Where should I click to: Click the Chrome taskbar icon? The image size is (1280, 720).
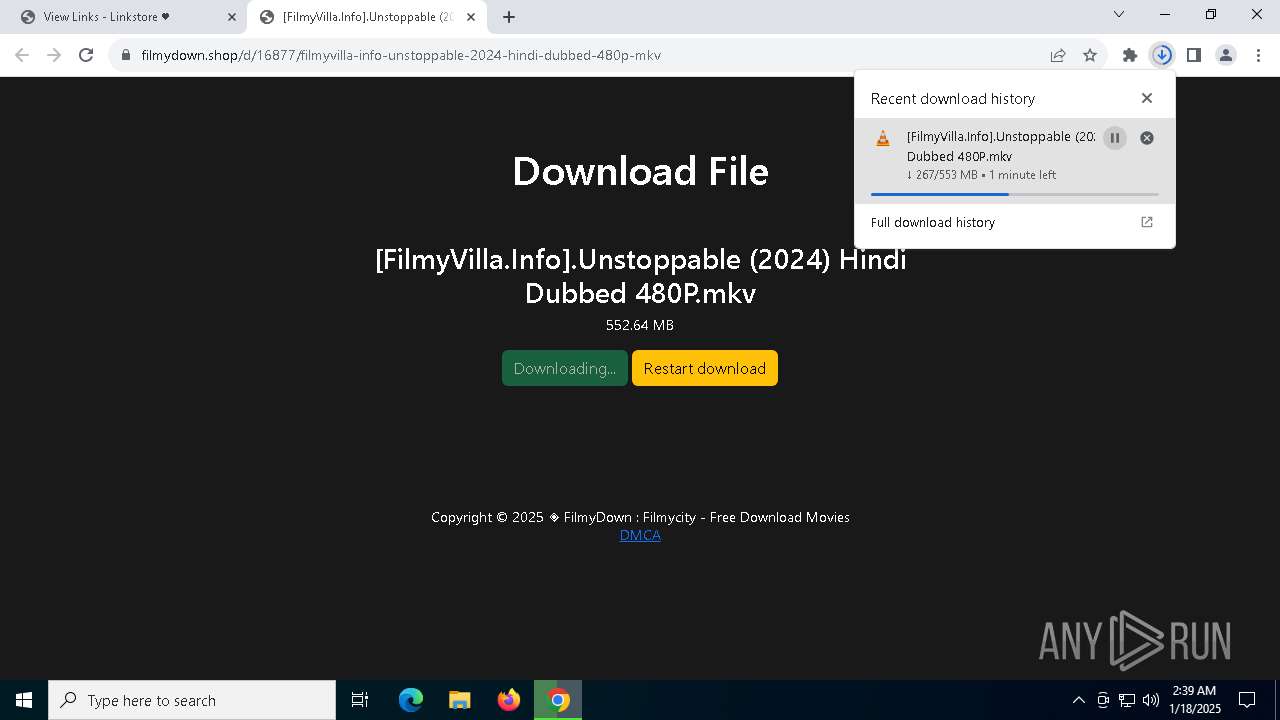click(x=558, y=700)
